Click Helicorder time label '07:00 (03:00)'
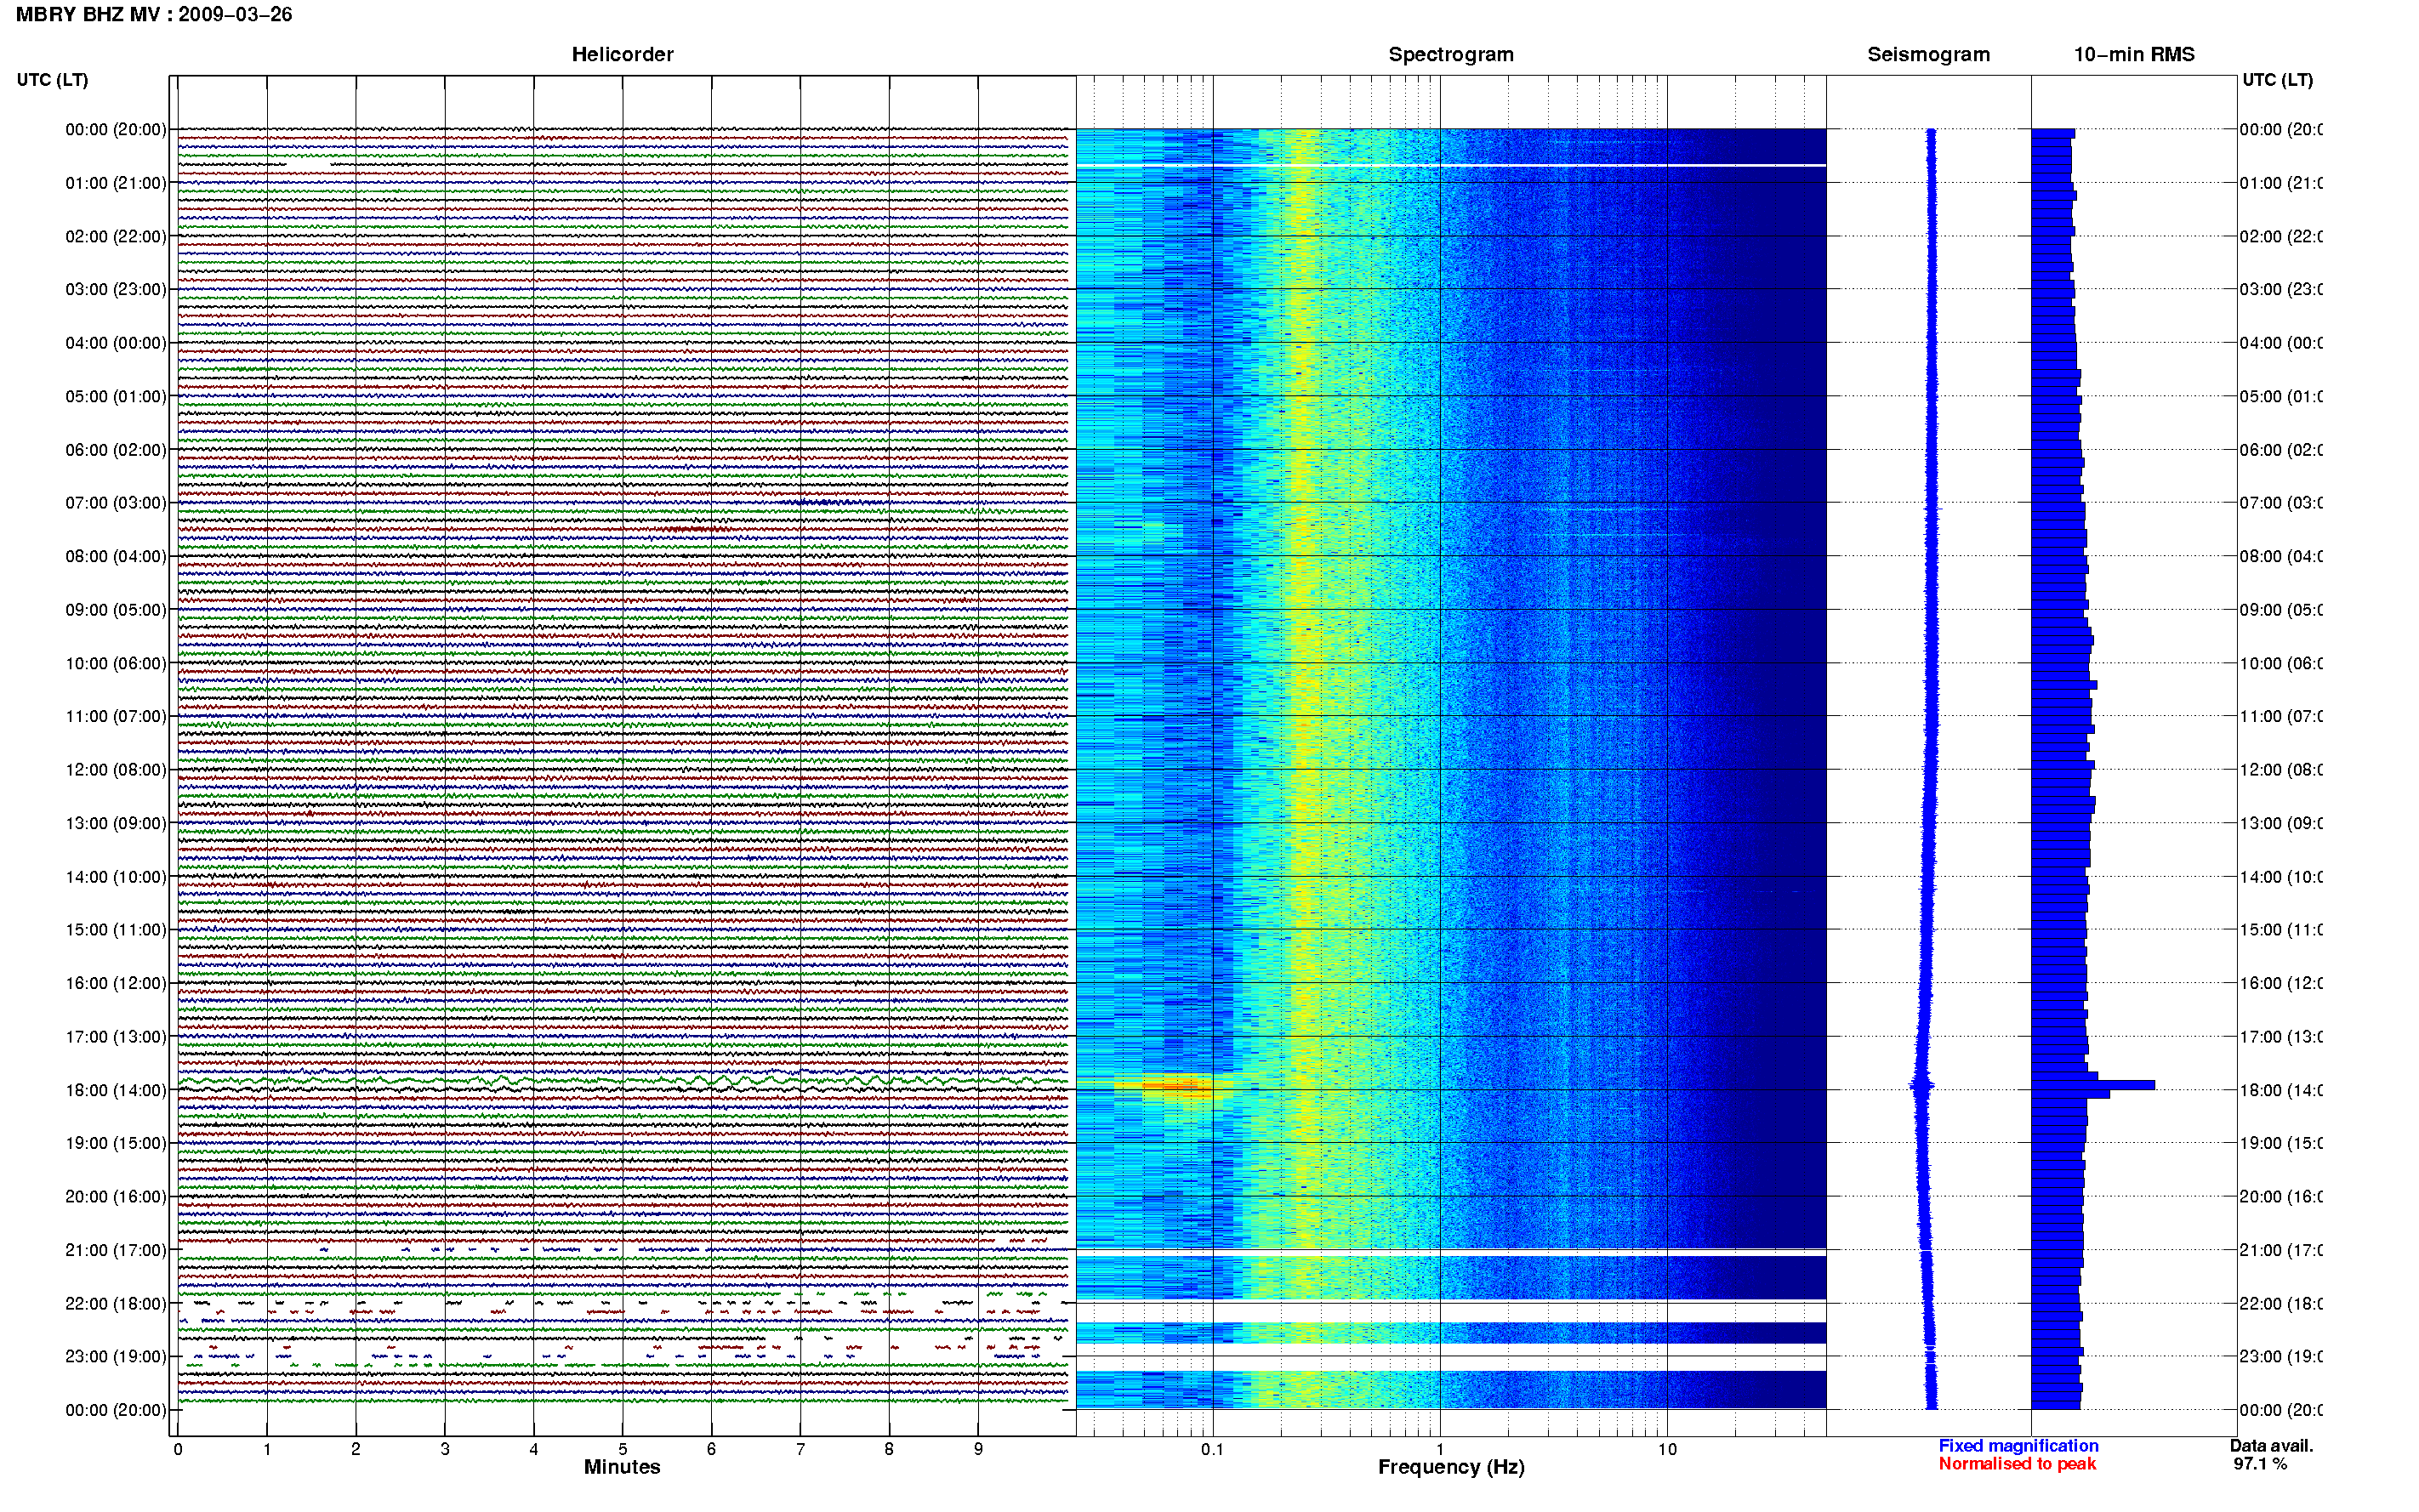 pyautogui.click(x=116, y=503)
